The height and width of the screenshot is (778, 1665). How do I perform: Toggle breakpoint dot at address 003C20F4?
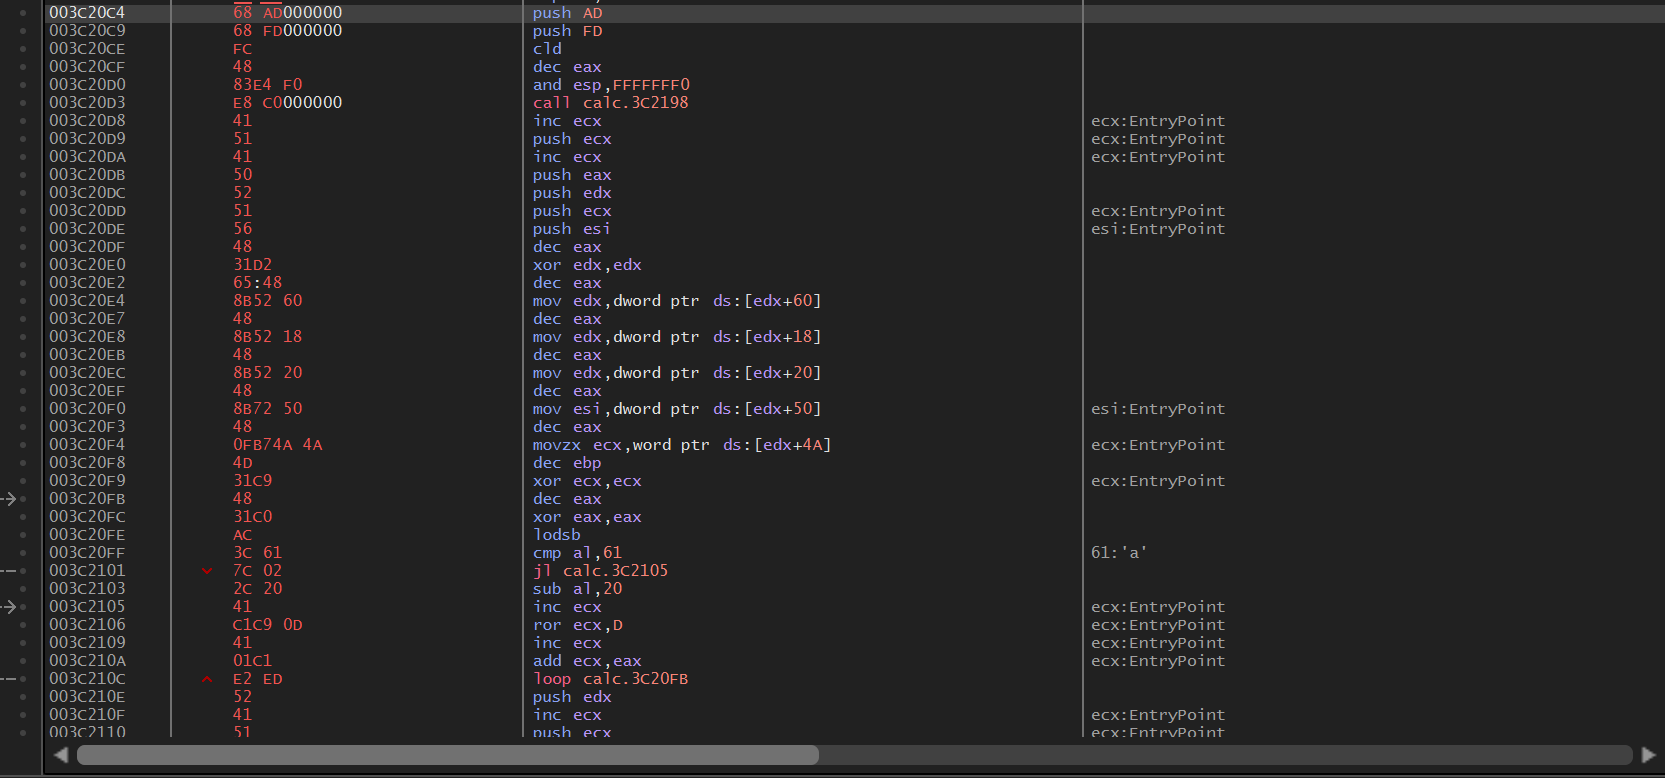click(x=23, y=445)
